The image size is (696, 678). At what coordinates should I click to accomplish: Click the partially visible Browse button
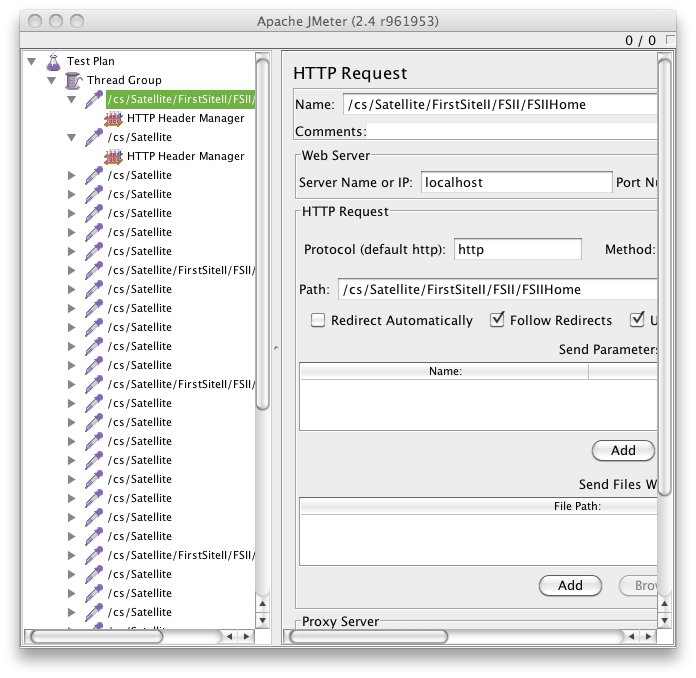(x=638, y=586)
